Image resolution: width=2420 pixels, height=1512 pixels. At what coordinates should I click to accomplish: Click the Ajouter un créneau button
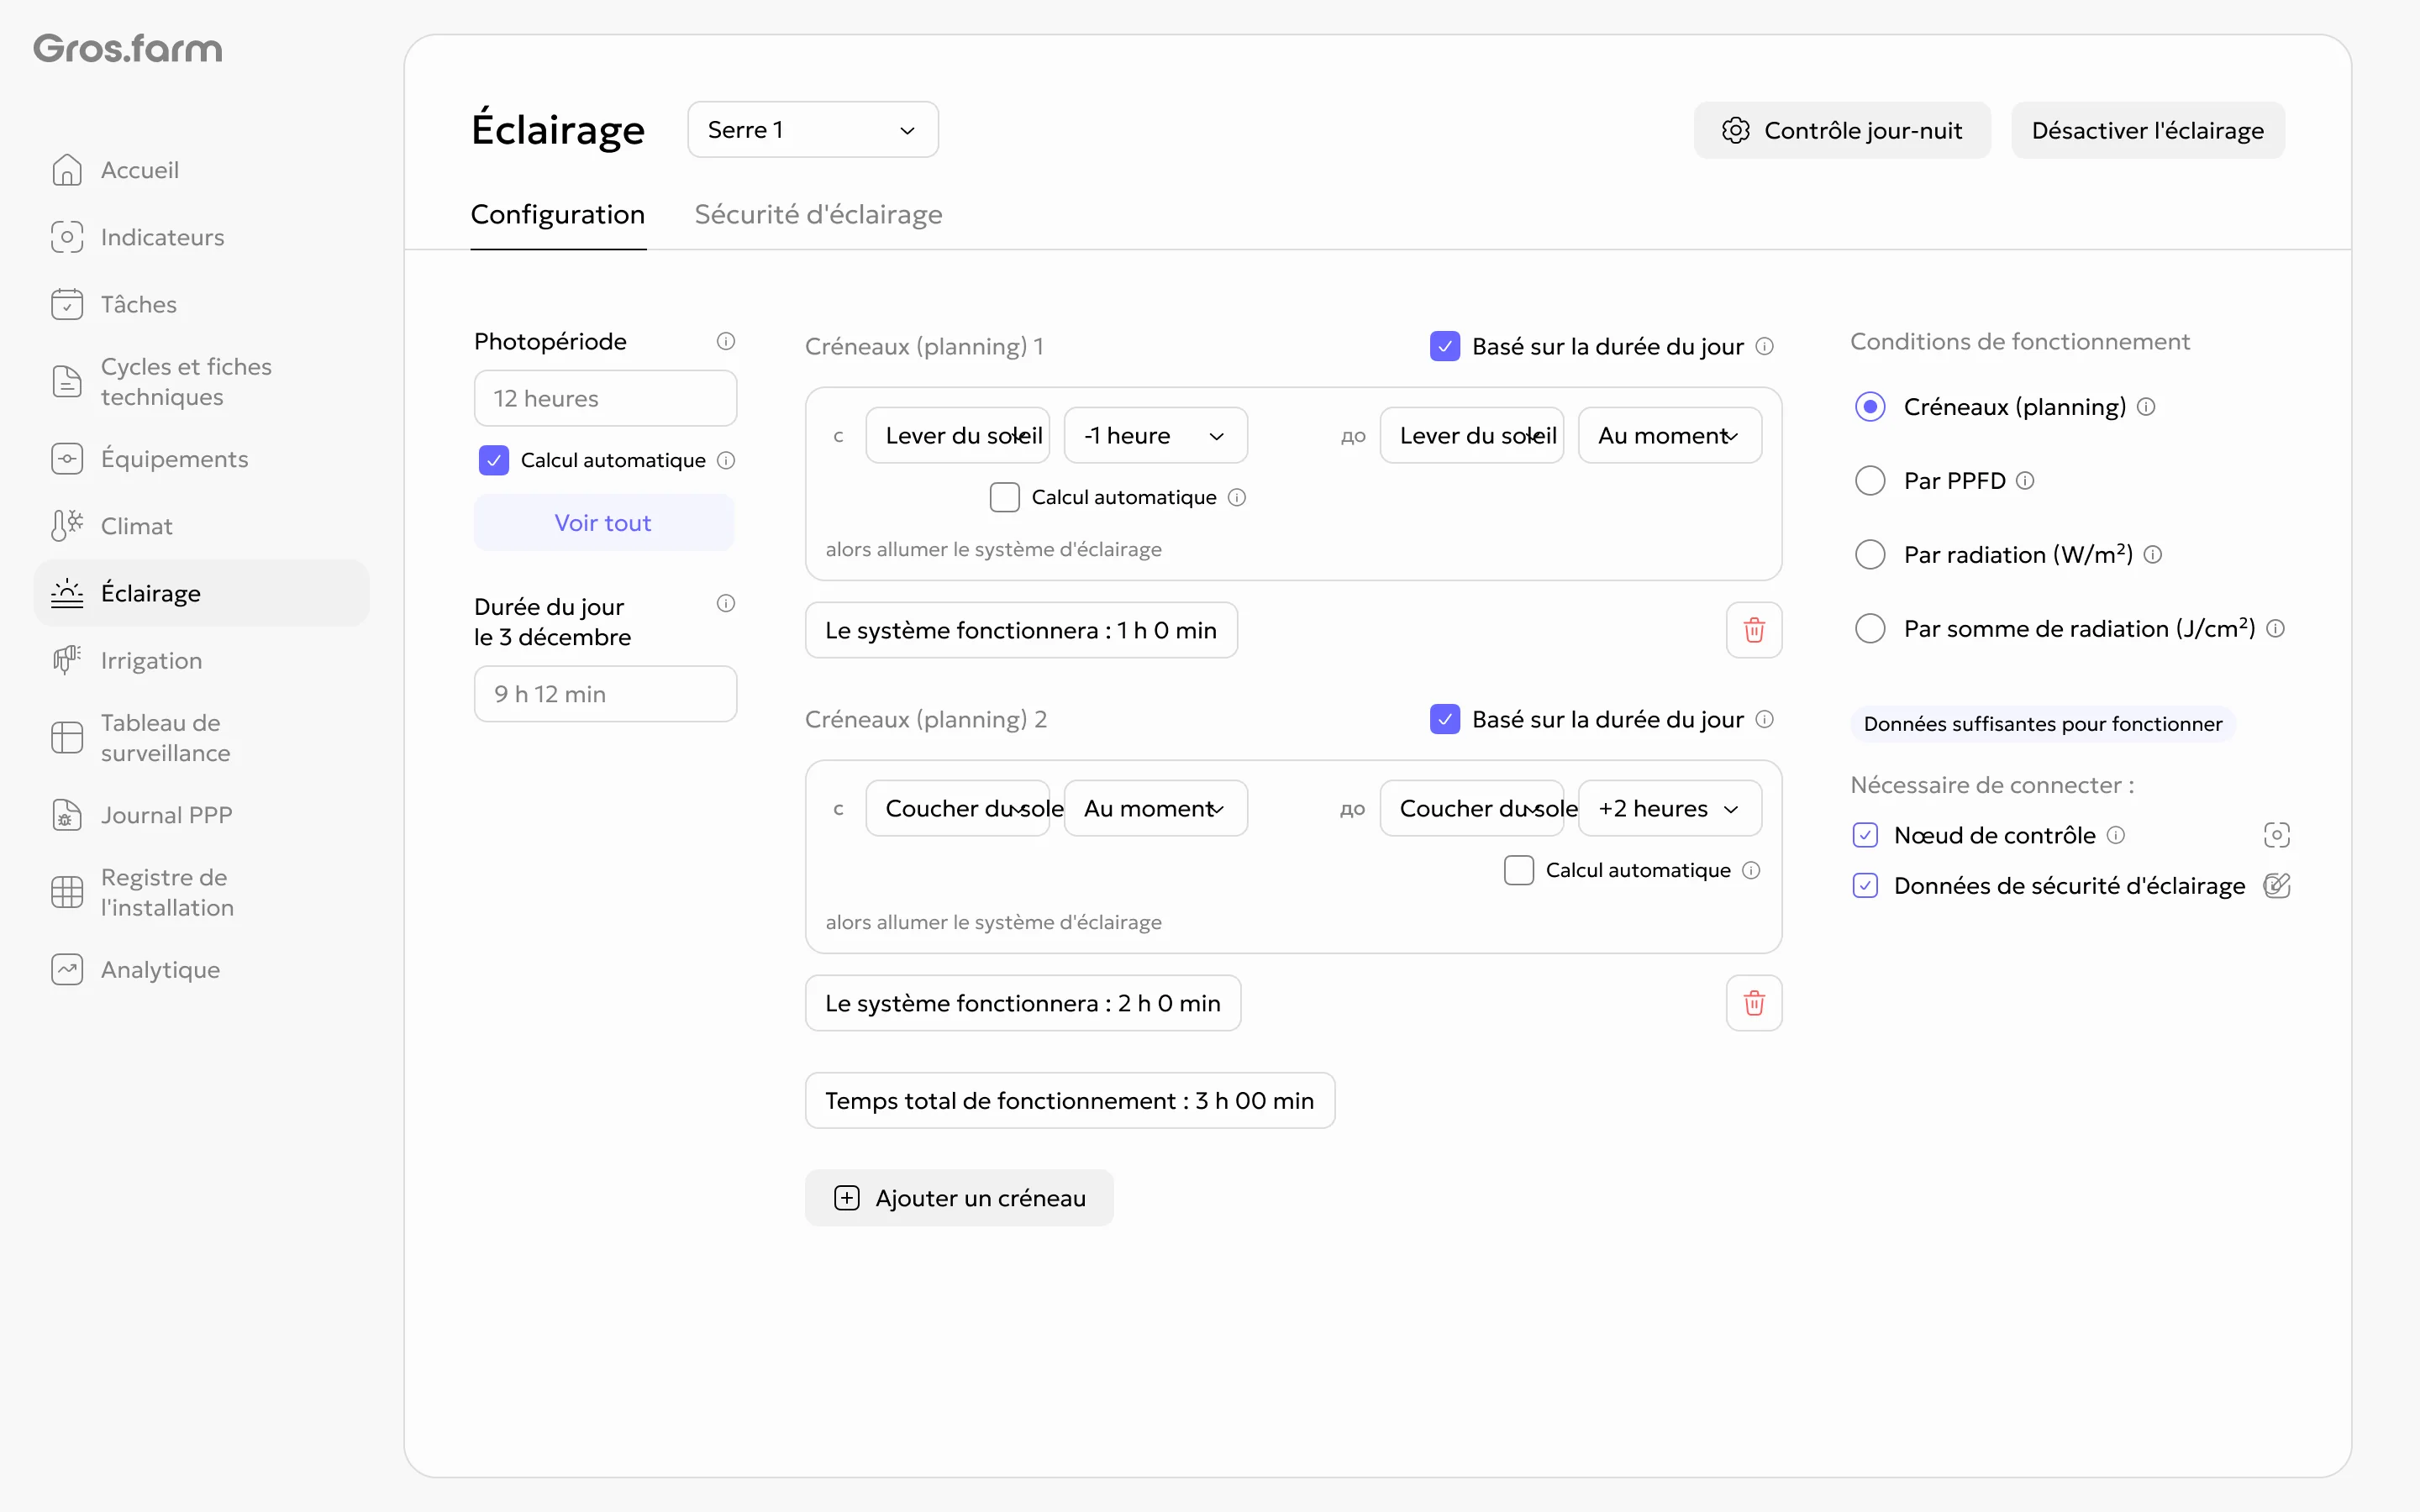click(959, 1198)
